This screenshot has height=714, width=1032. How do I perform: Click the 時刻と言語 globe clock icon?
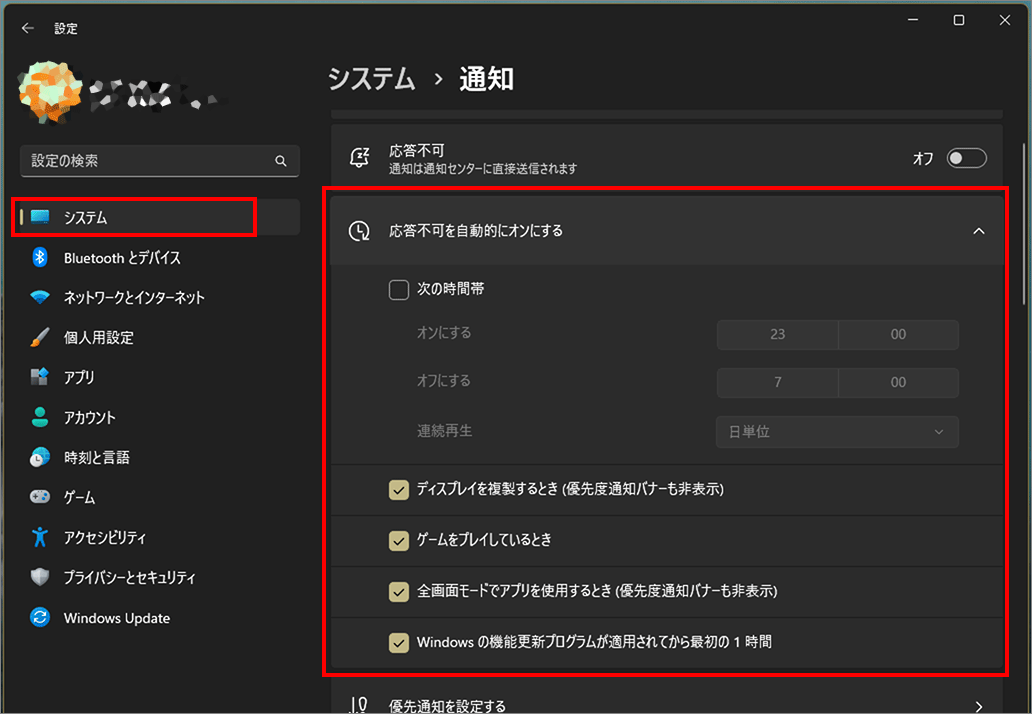pos(39,457)
